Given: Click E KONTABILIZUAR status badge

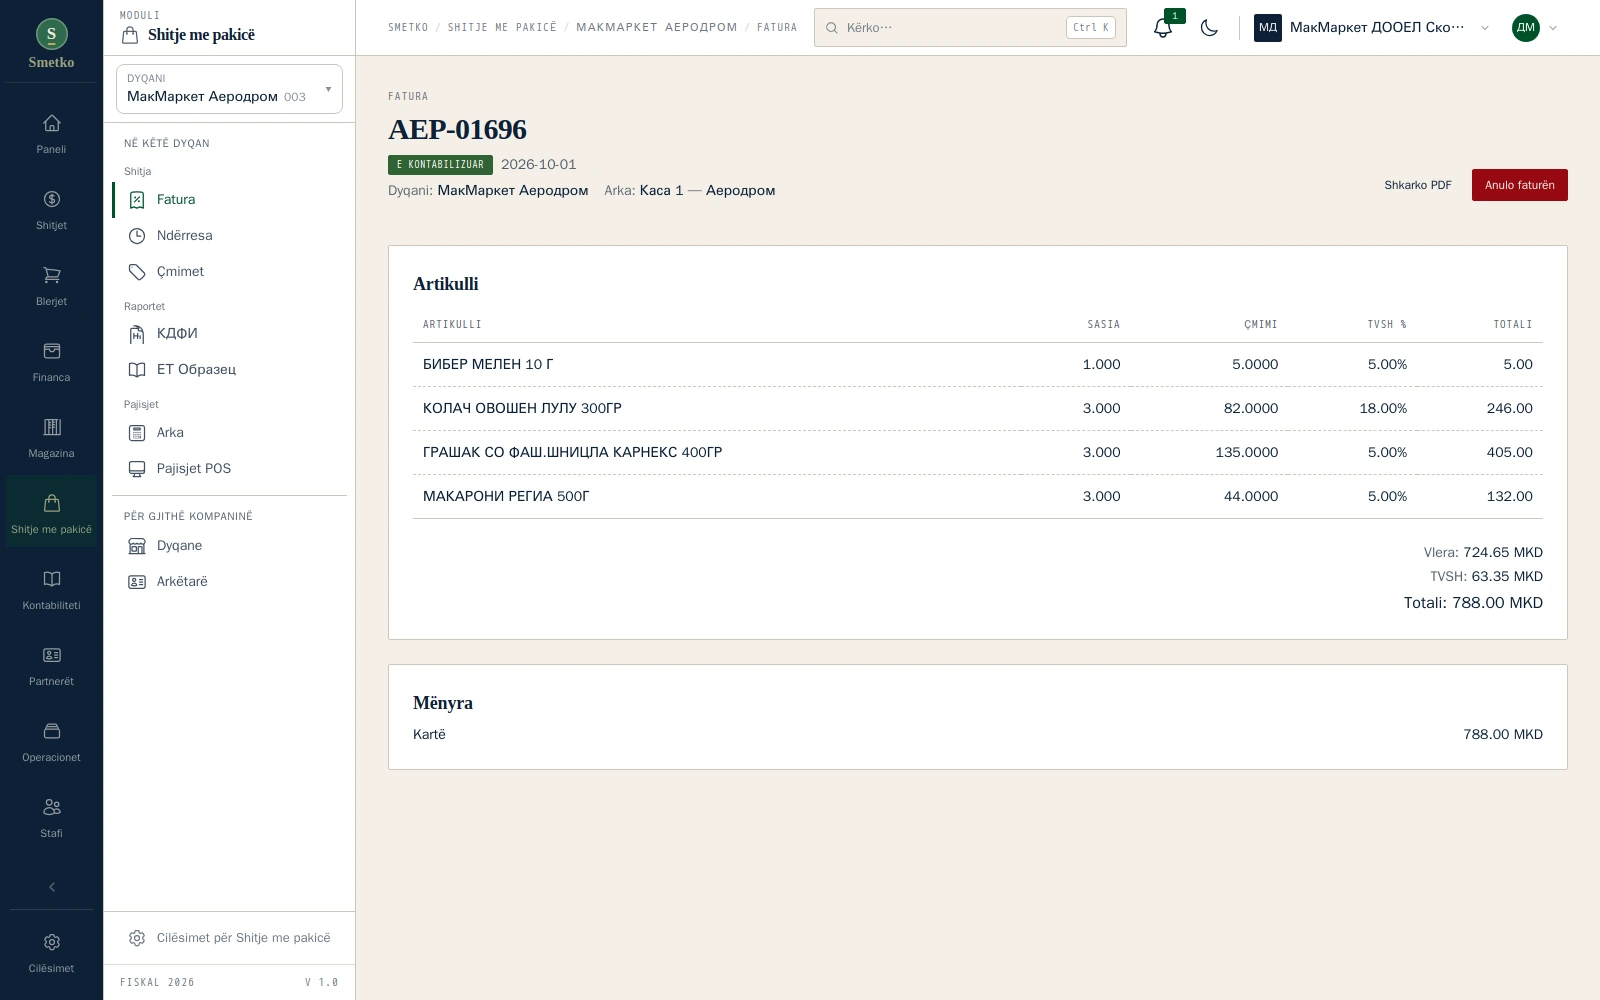Looking at the screenshot, I should click(440, 165).
